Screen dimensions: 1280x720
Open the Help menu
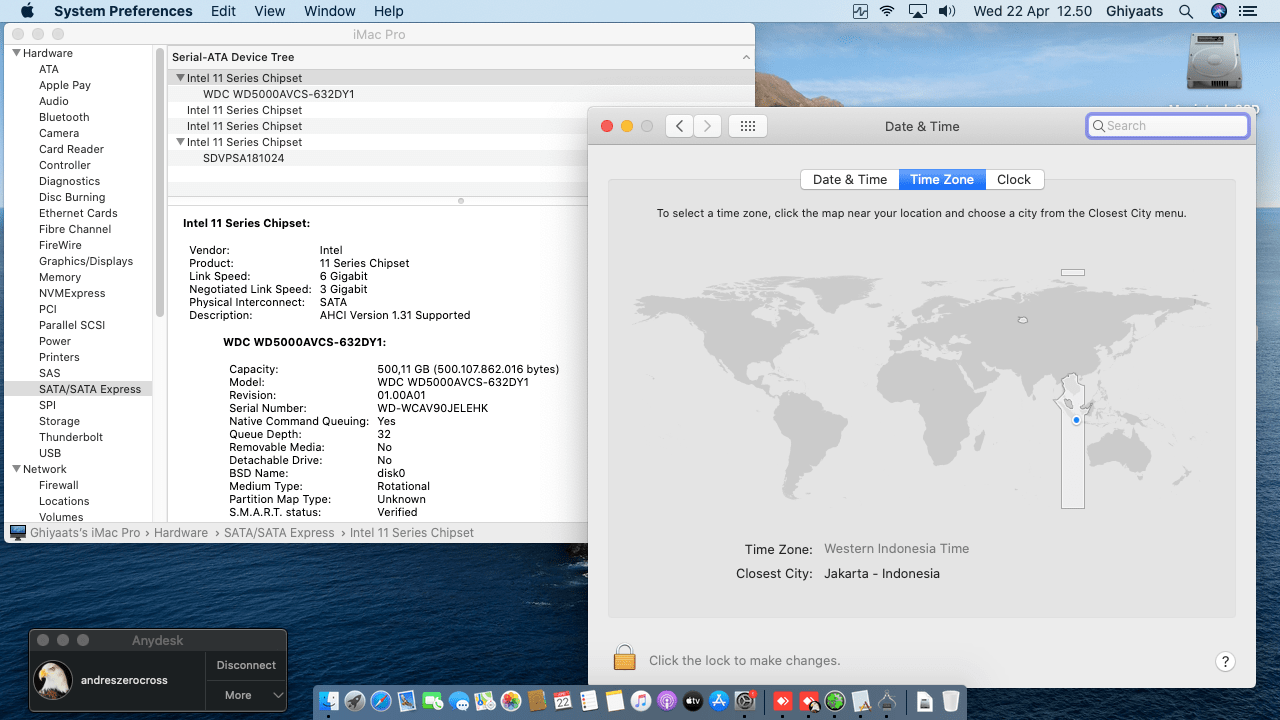389,11
